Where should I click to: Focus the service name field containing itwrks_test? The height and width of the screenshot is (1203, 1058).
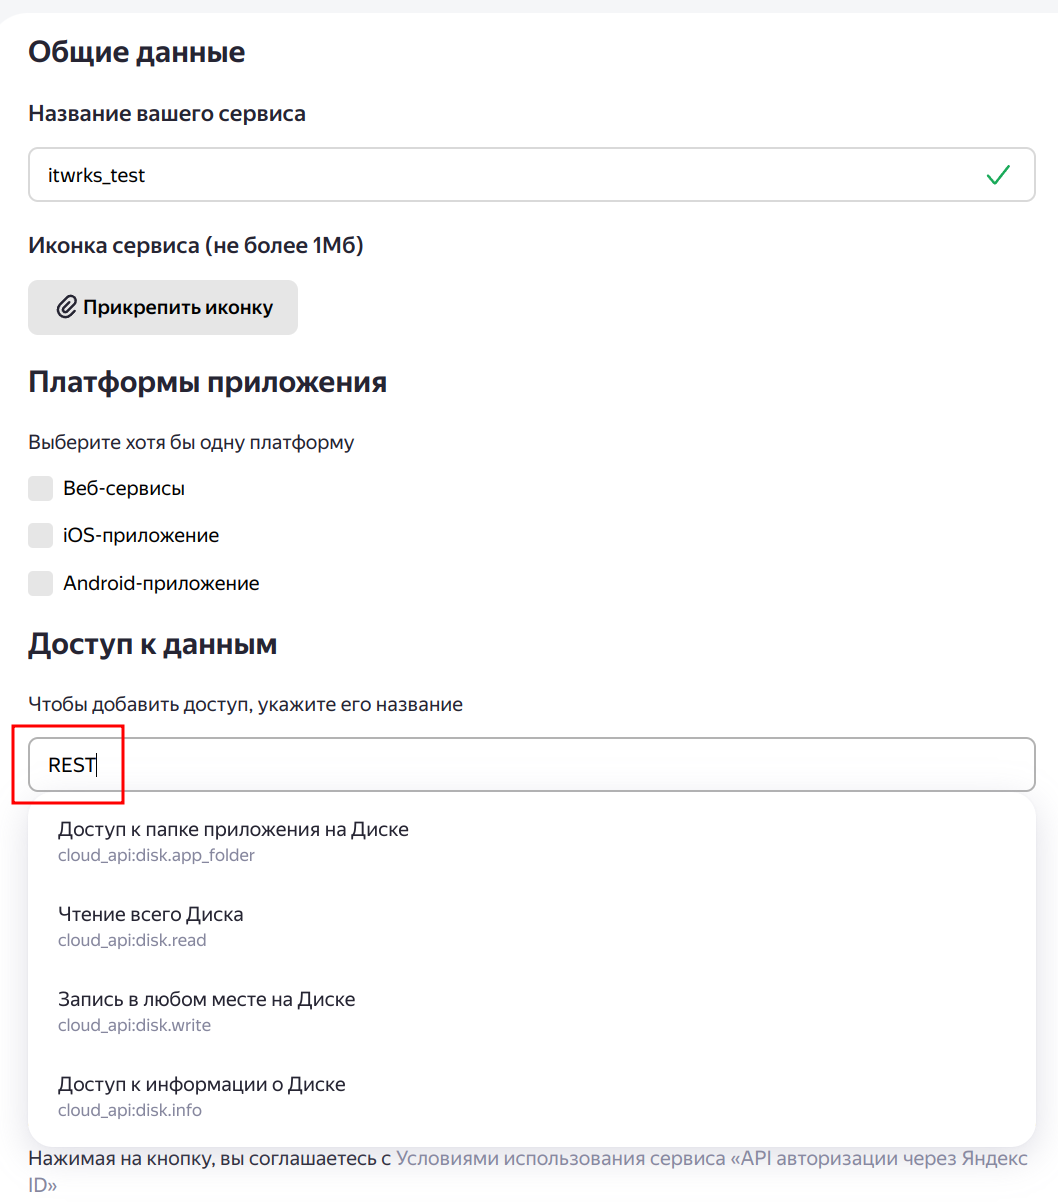pyautogui.click(x=500, y=176)
